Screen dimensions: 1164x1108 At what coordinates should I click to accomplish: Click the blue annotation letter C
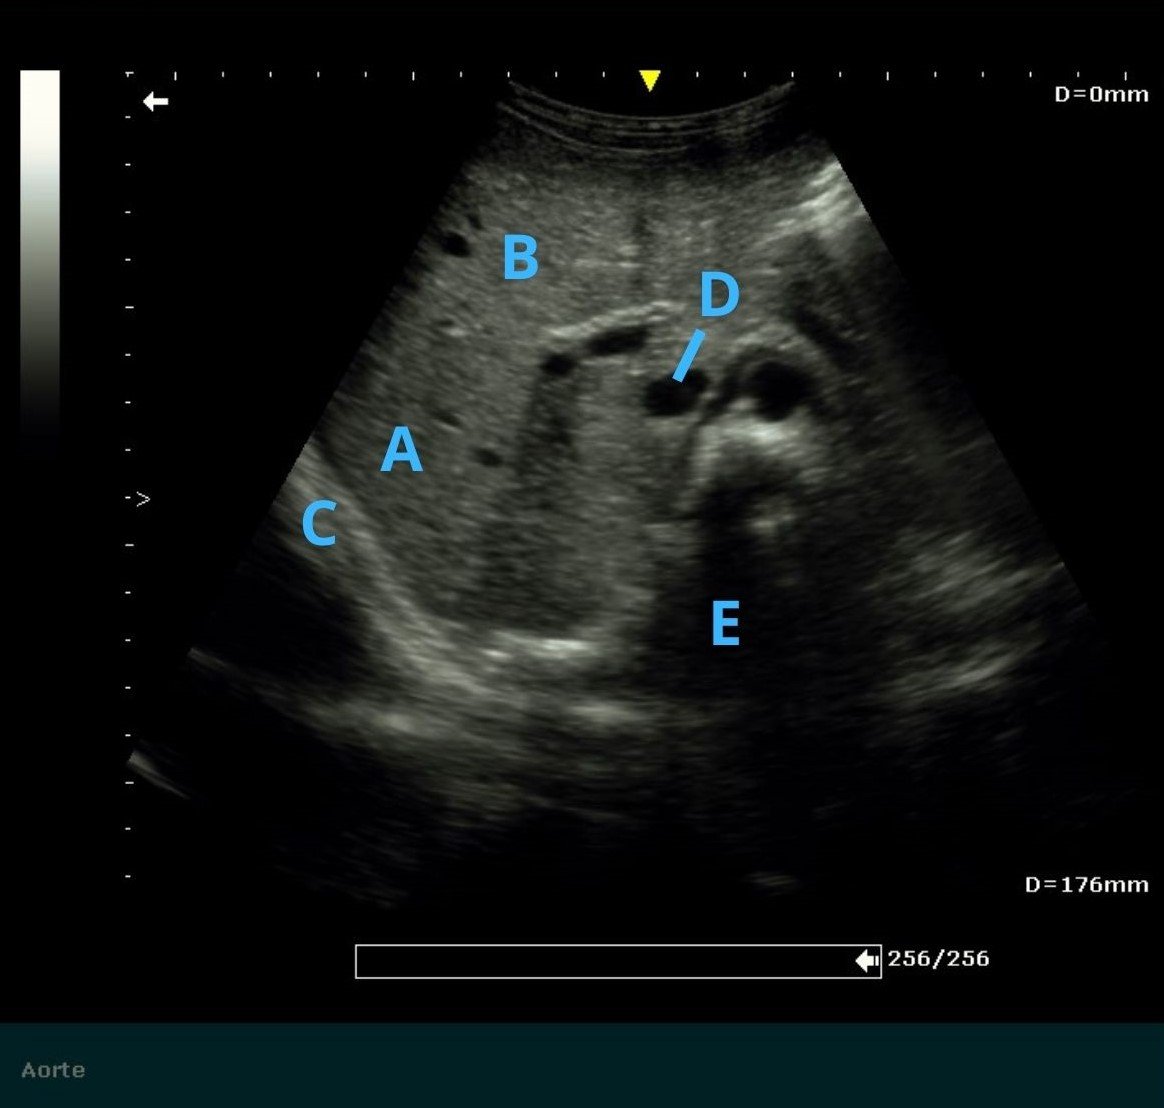tap(319, 523)
